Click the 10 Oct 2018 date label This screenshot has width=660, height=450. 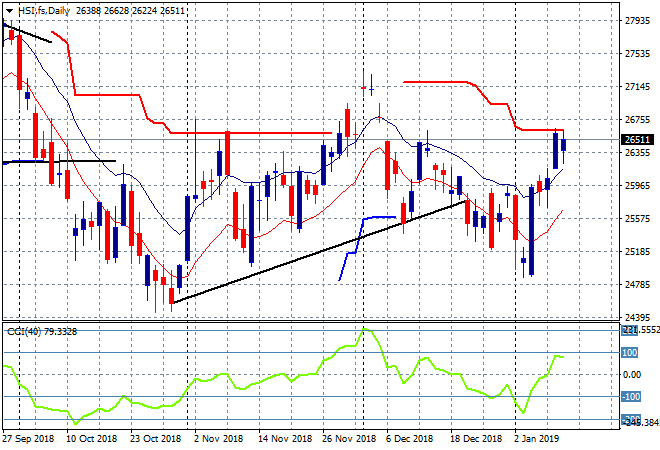91,439
